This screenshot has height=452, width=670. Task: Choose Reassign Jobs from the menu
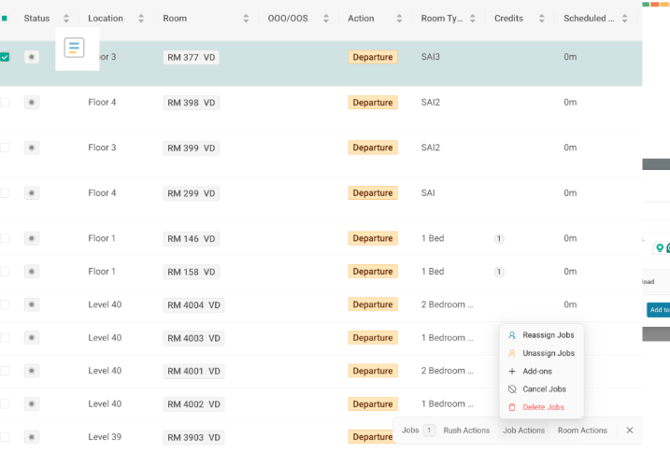tap(541, 335)
